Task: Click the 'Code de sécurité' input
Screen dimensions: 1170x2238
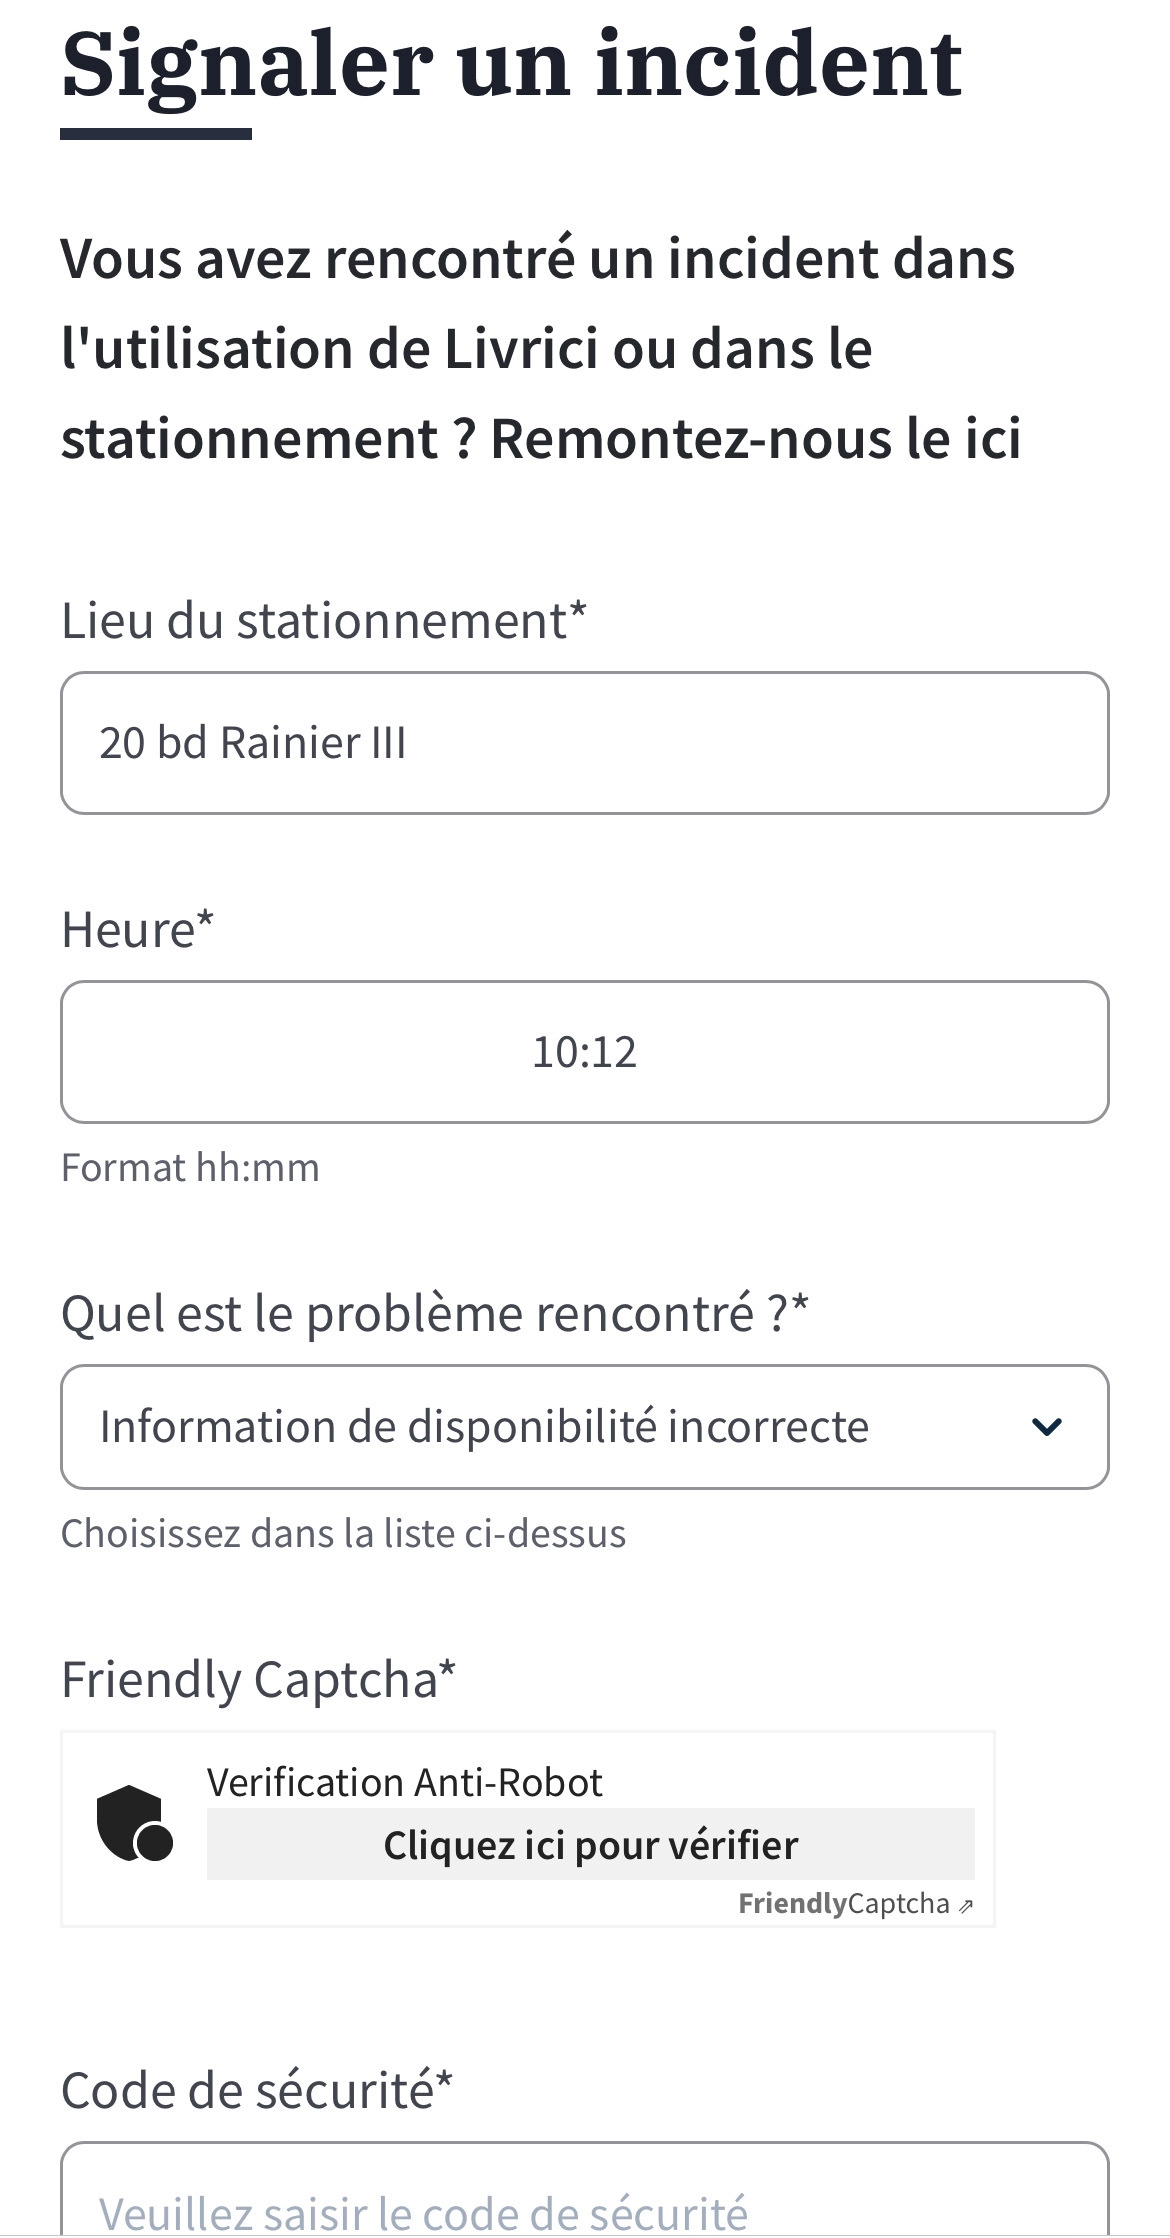Action: click(x=585, y=2190)
